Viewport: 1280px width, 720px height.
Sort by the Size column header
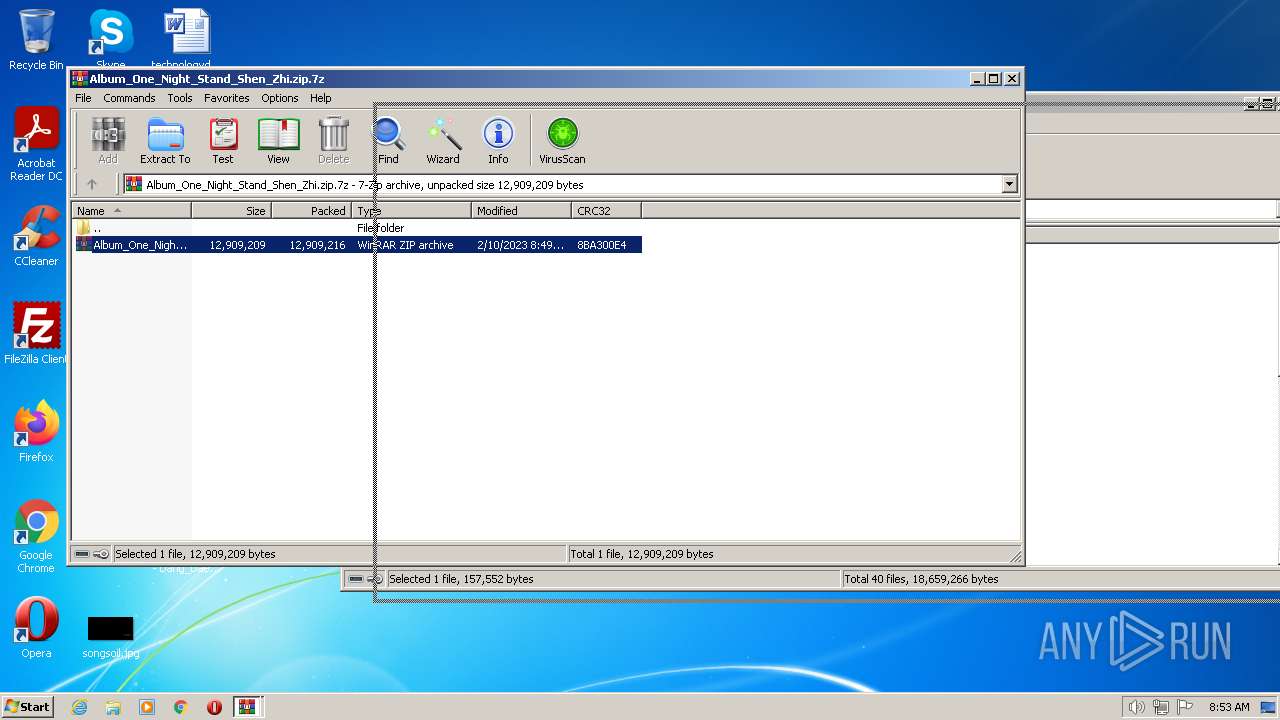click(x=231, y=211)
